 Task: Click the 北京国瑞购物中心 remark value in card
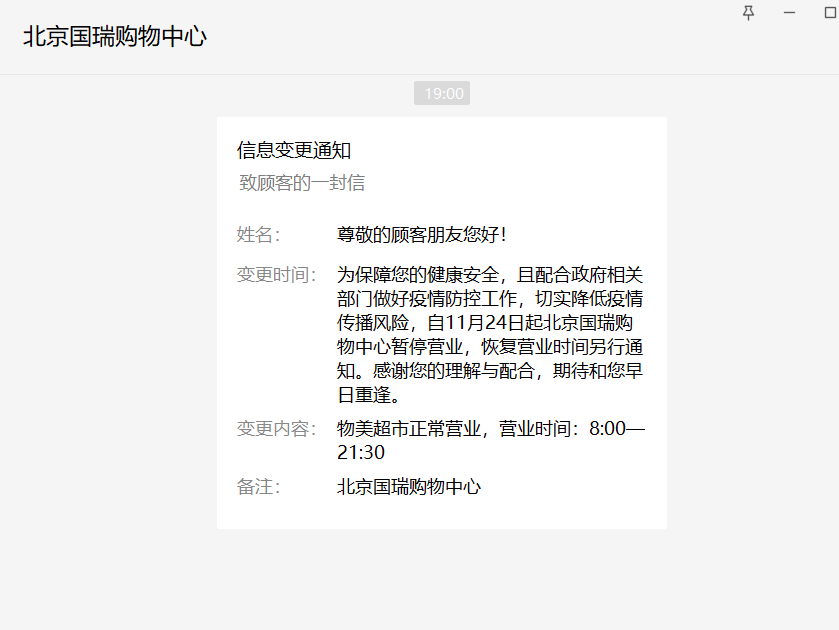click(x=409, y=487)
